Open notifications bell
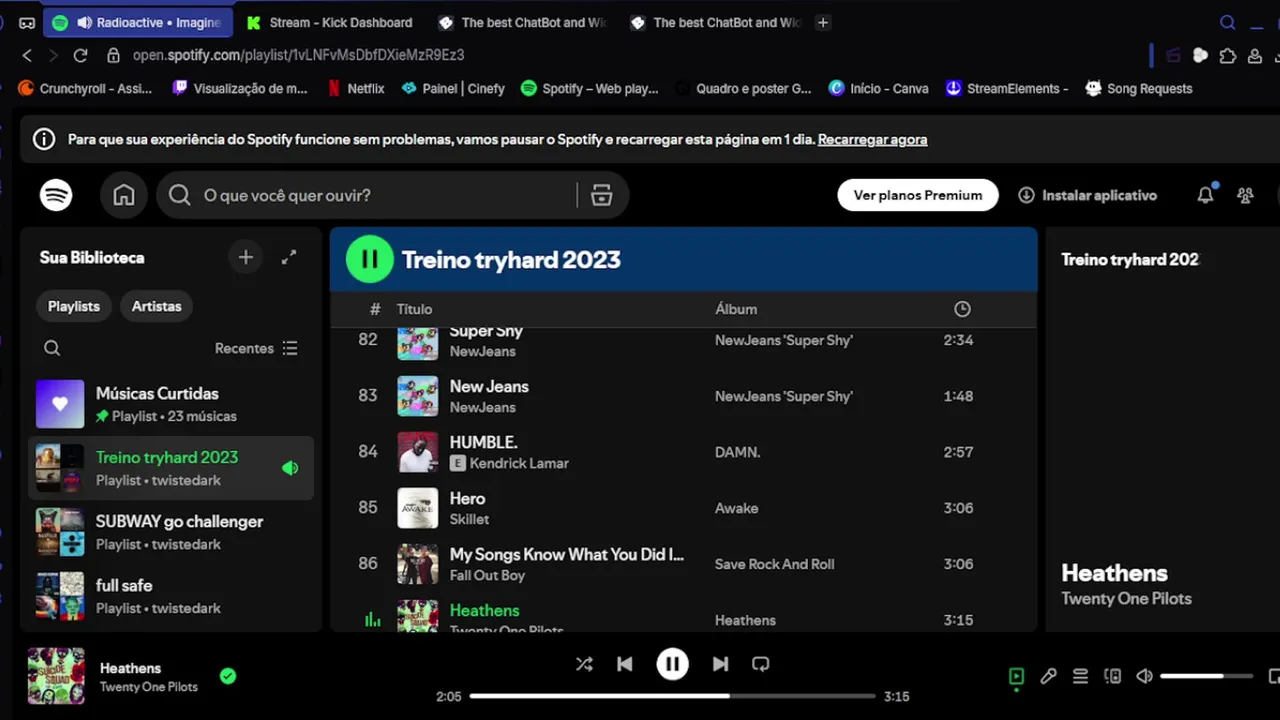This screenshot has width=1280, height=720. (x=1205, y=195)
